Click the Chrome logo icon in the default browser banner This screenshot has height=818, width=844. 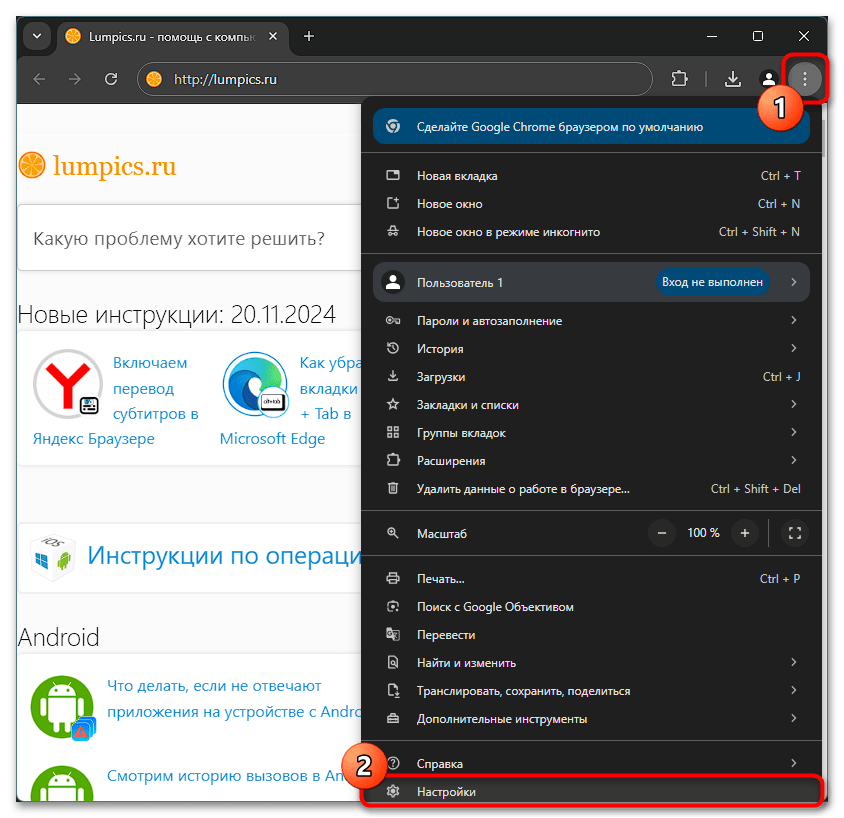coord(393,126)
